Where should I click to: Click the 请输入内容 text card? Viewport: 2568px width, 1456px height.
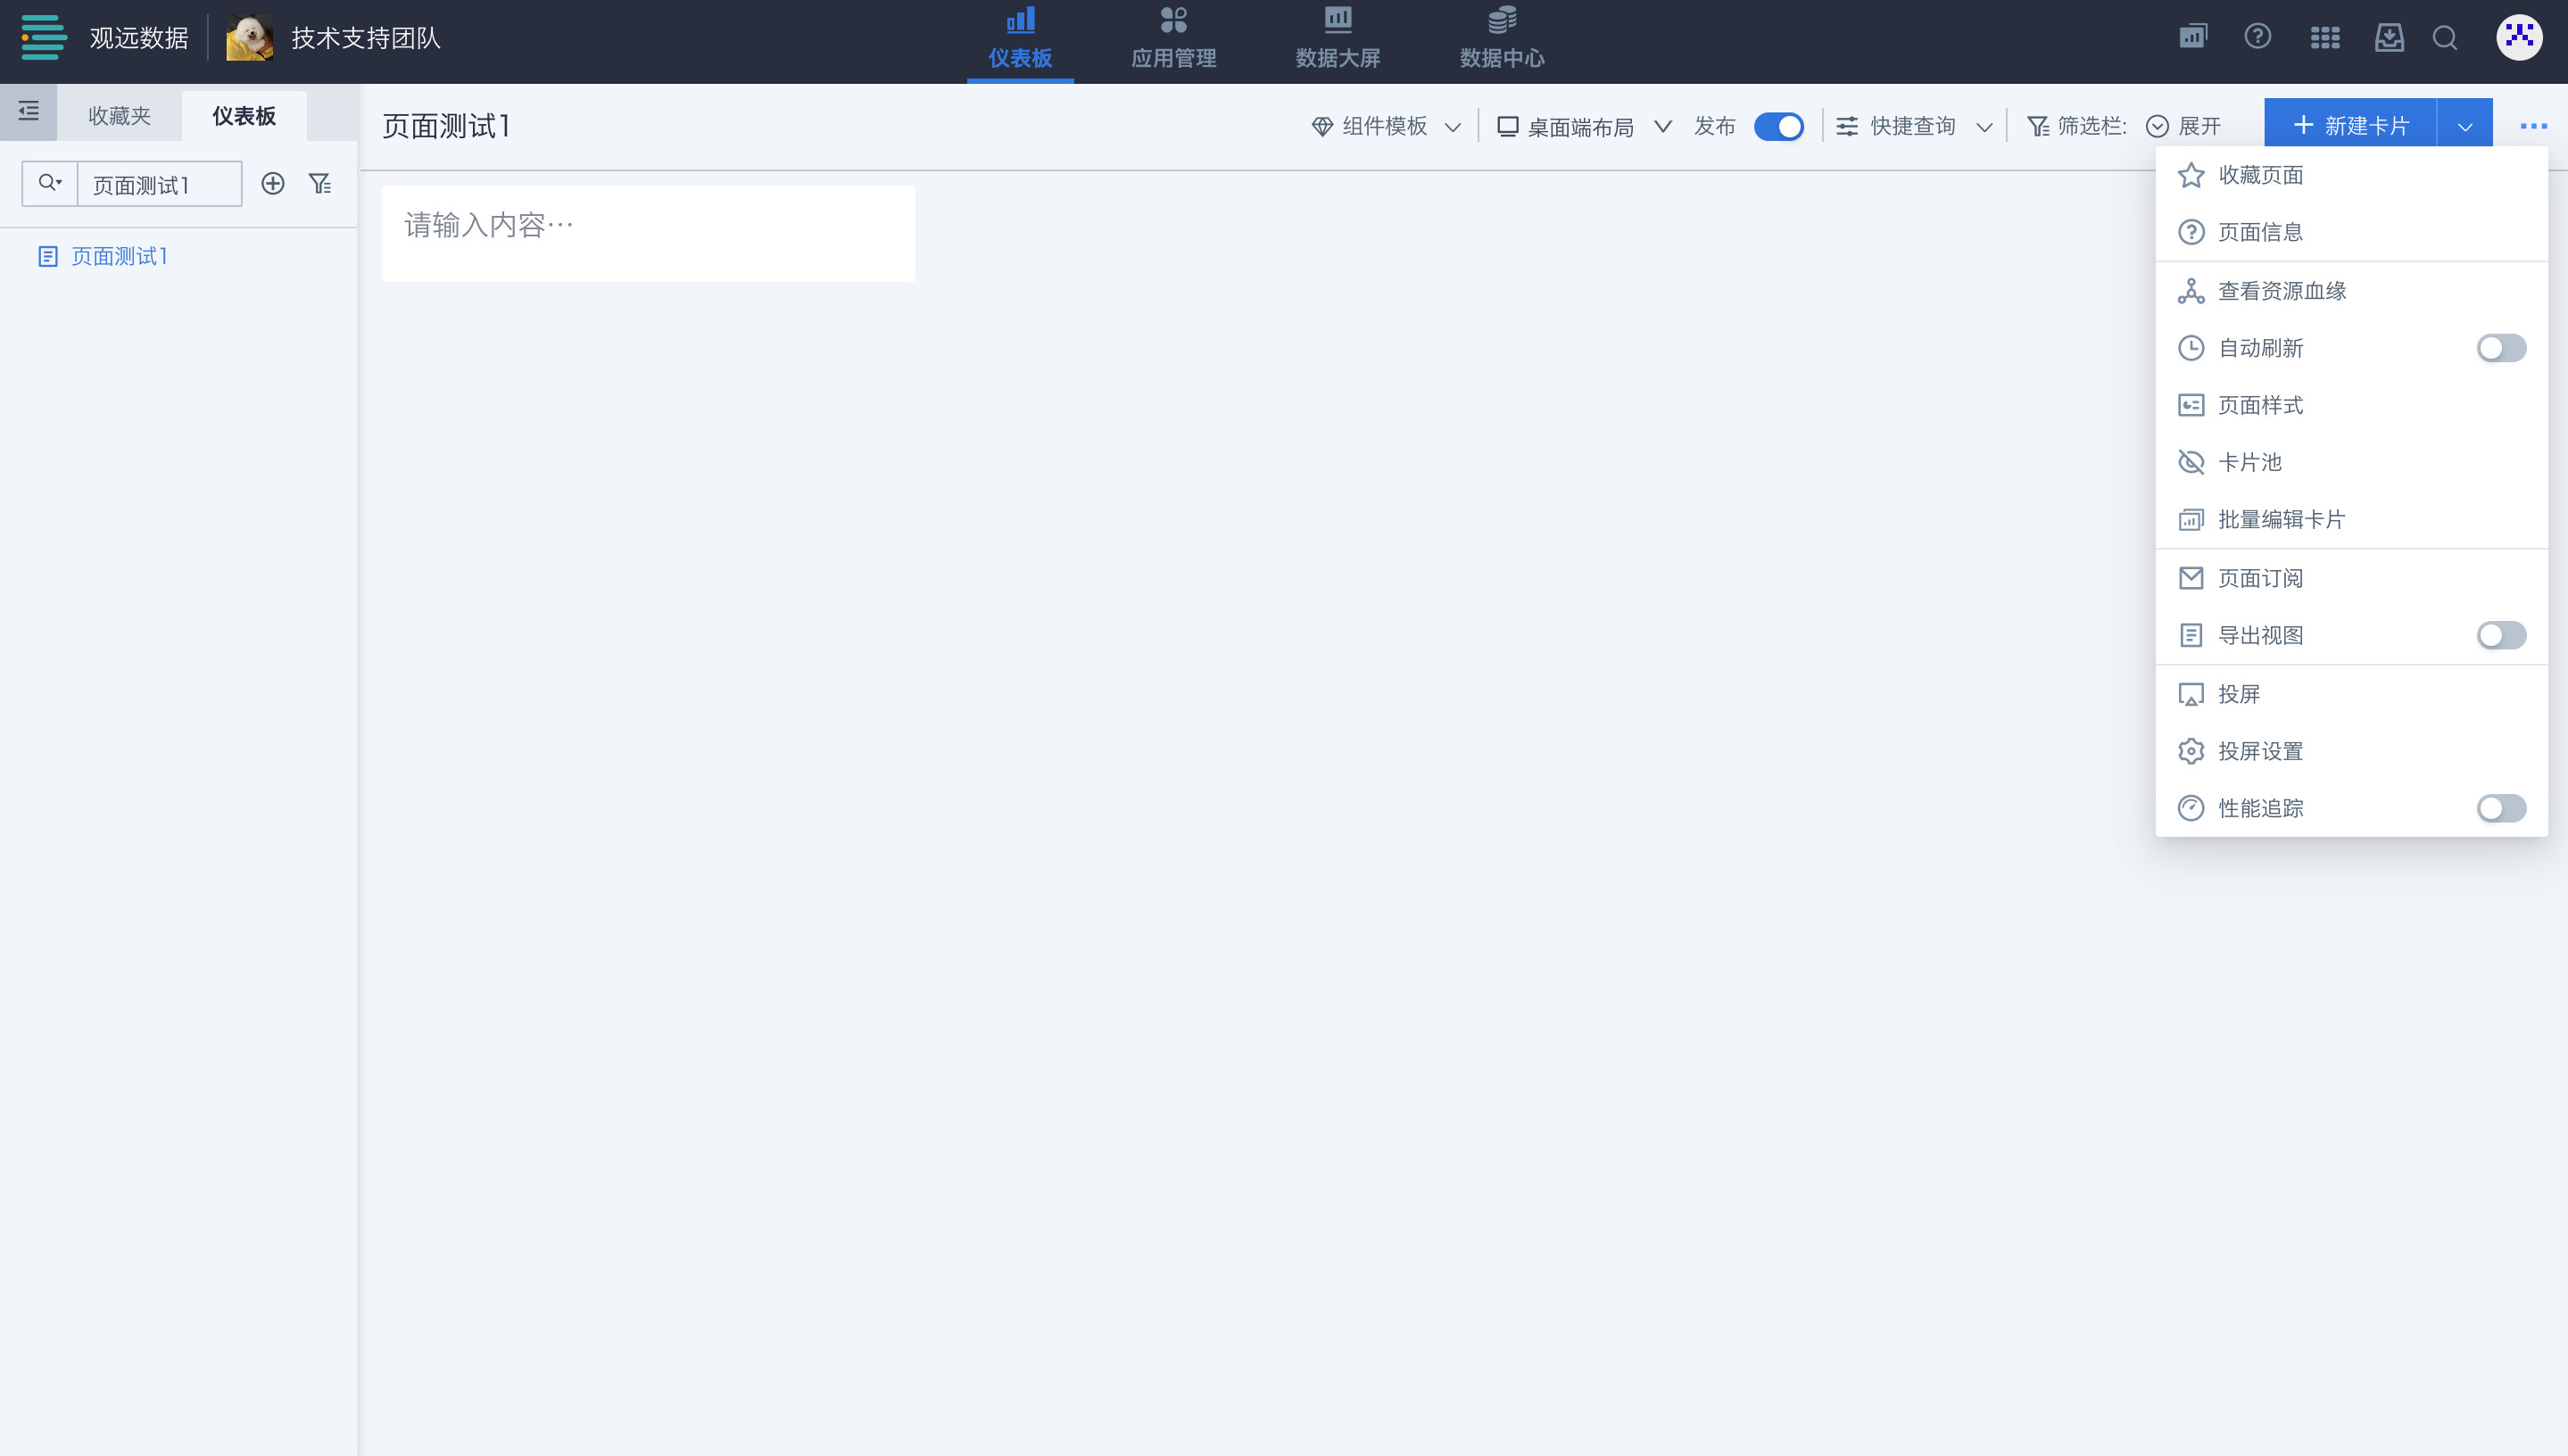click(x=648, y=233)
